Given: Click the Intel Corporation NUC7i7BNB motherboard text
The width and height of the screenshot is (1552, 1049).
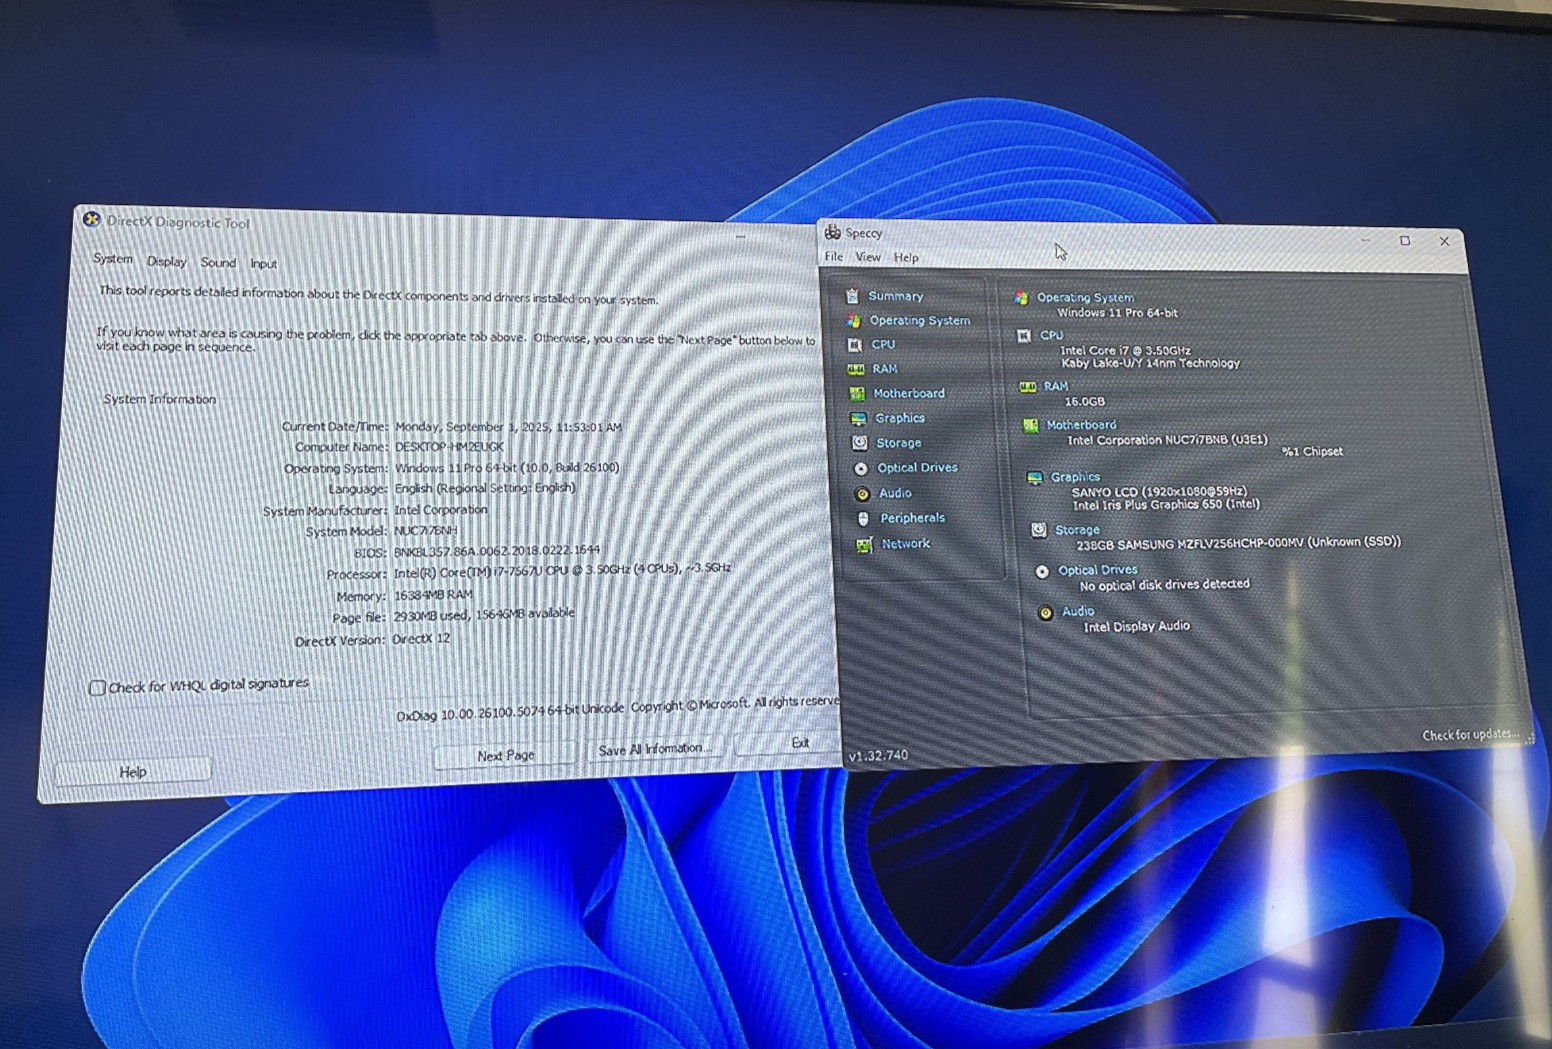Looking at the screenshot, I should [x=1167, y=440].
